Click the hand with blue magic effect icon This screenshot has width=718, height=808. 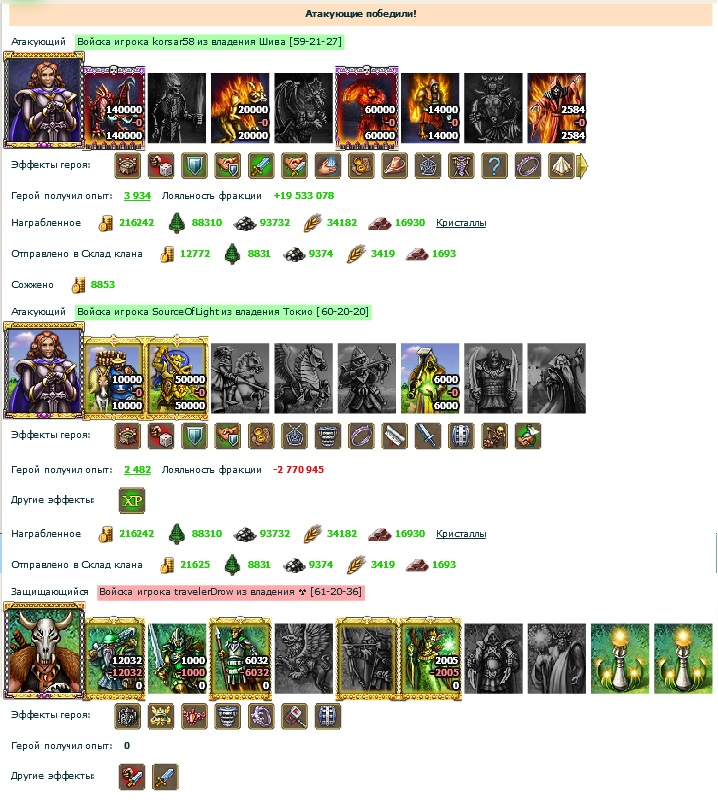(x=328, y=166)
